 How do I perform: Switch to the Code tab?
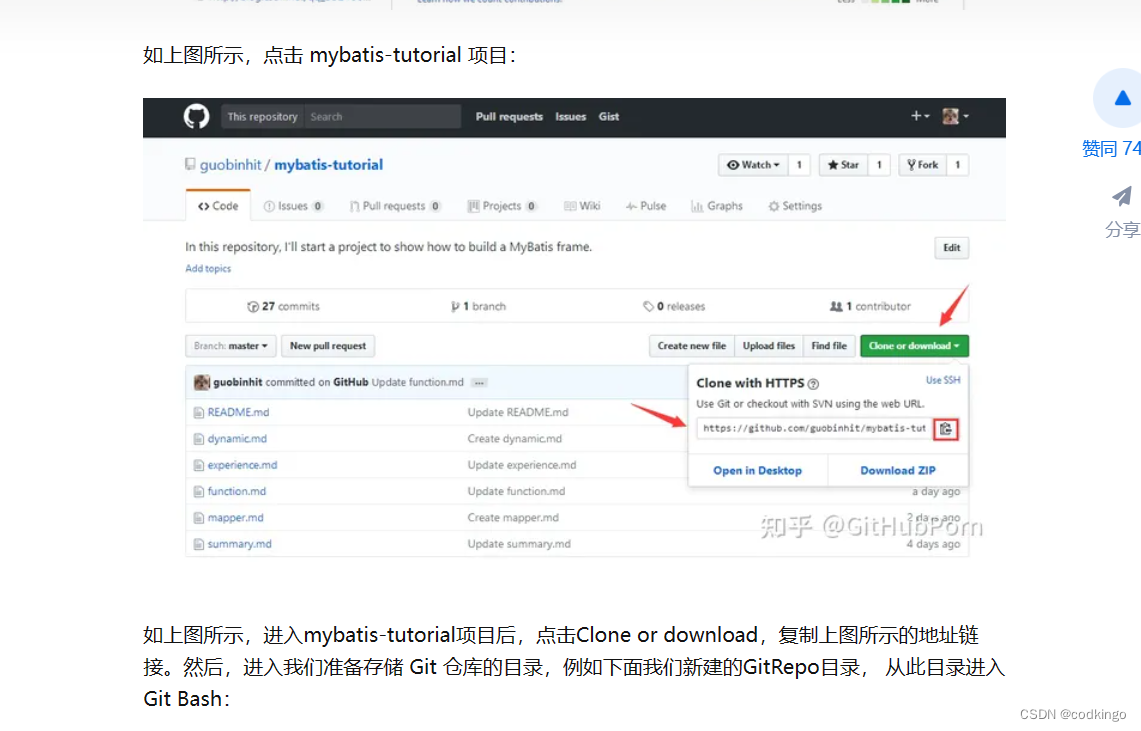pyautogui.click(x=218, y=206)
